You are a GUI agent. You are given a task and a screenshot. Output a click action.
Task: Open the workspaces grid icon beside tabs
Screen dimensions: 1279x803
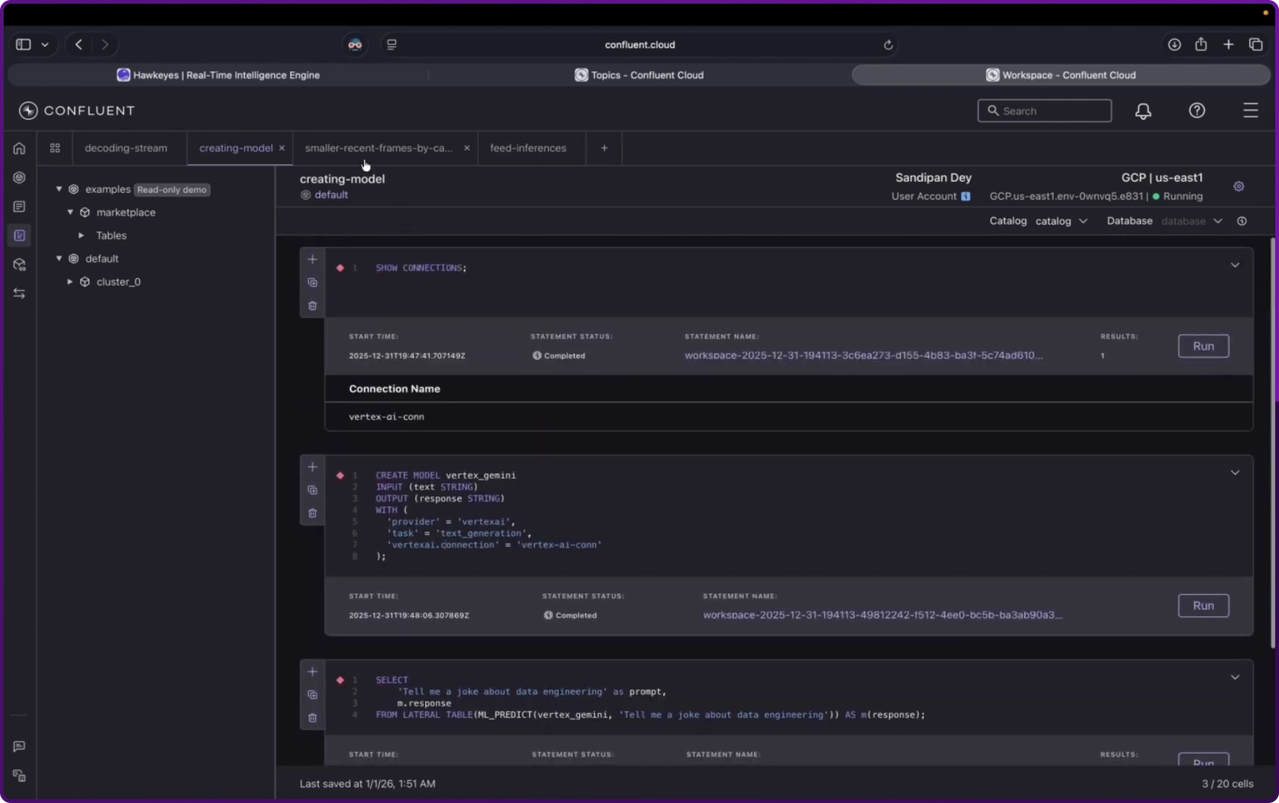pyautogui.click(x=55, y=148)
